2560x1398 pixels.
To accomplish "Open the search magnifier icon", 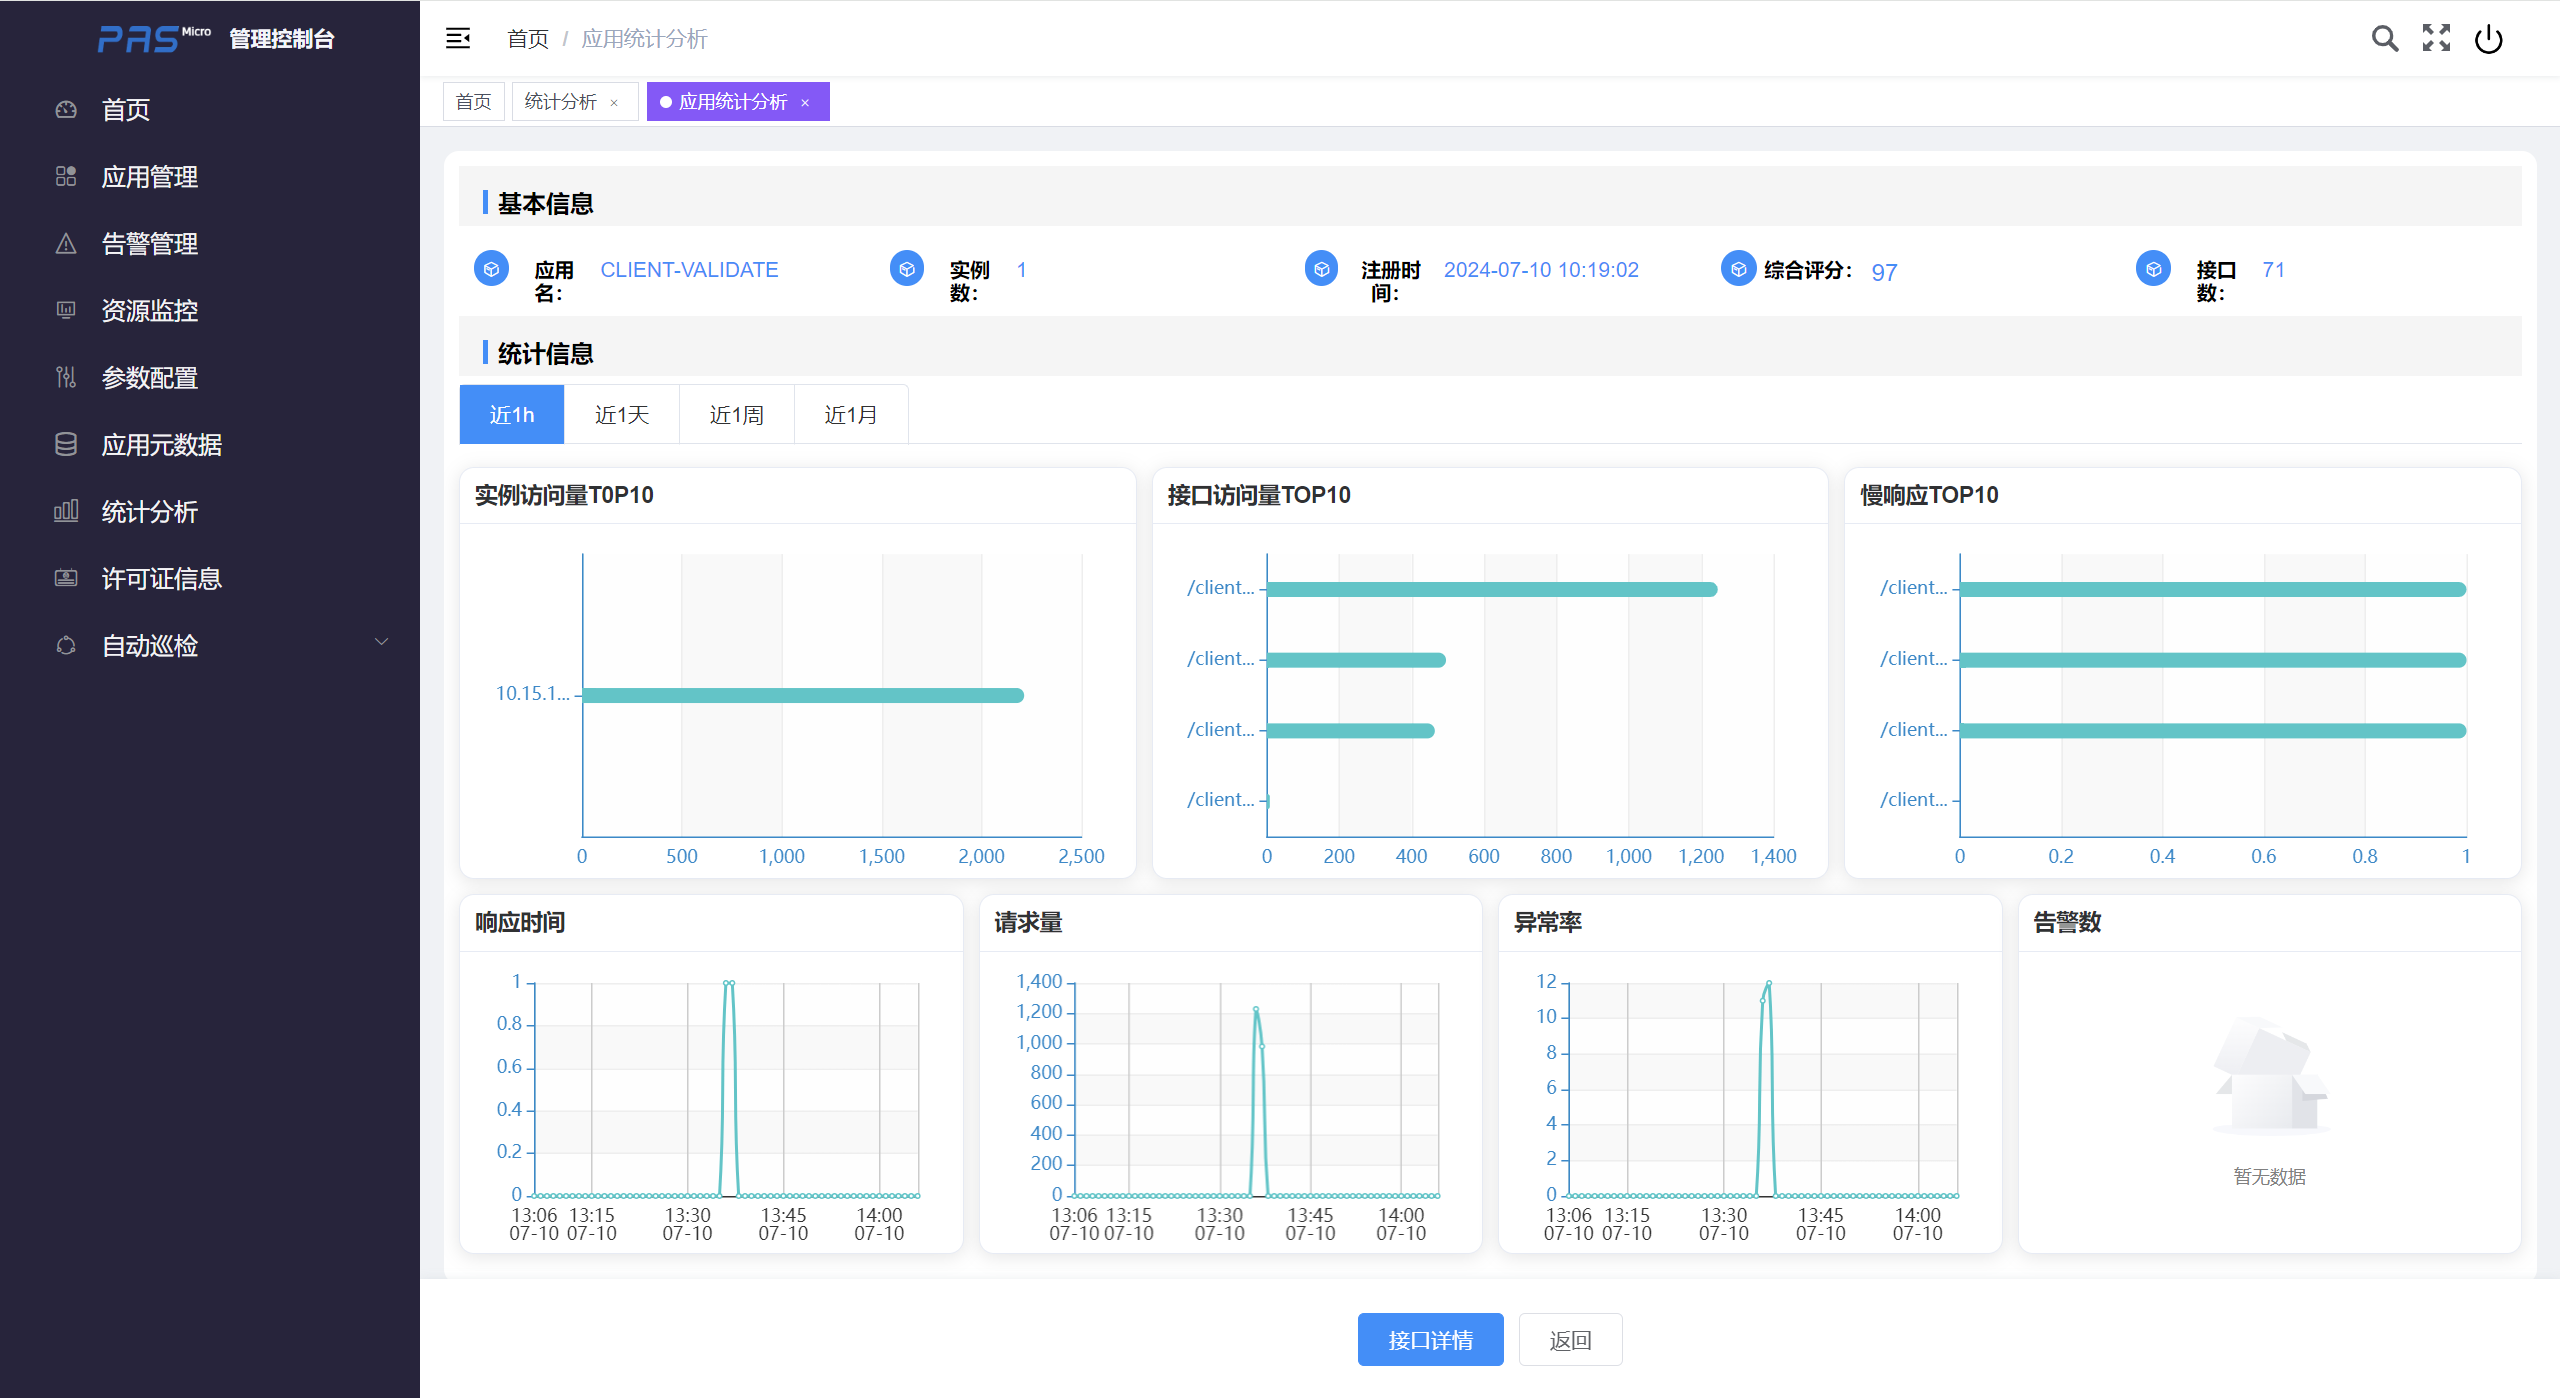I will point(2384,38).
